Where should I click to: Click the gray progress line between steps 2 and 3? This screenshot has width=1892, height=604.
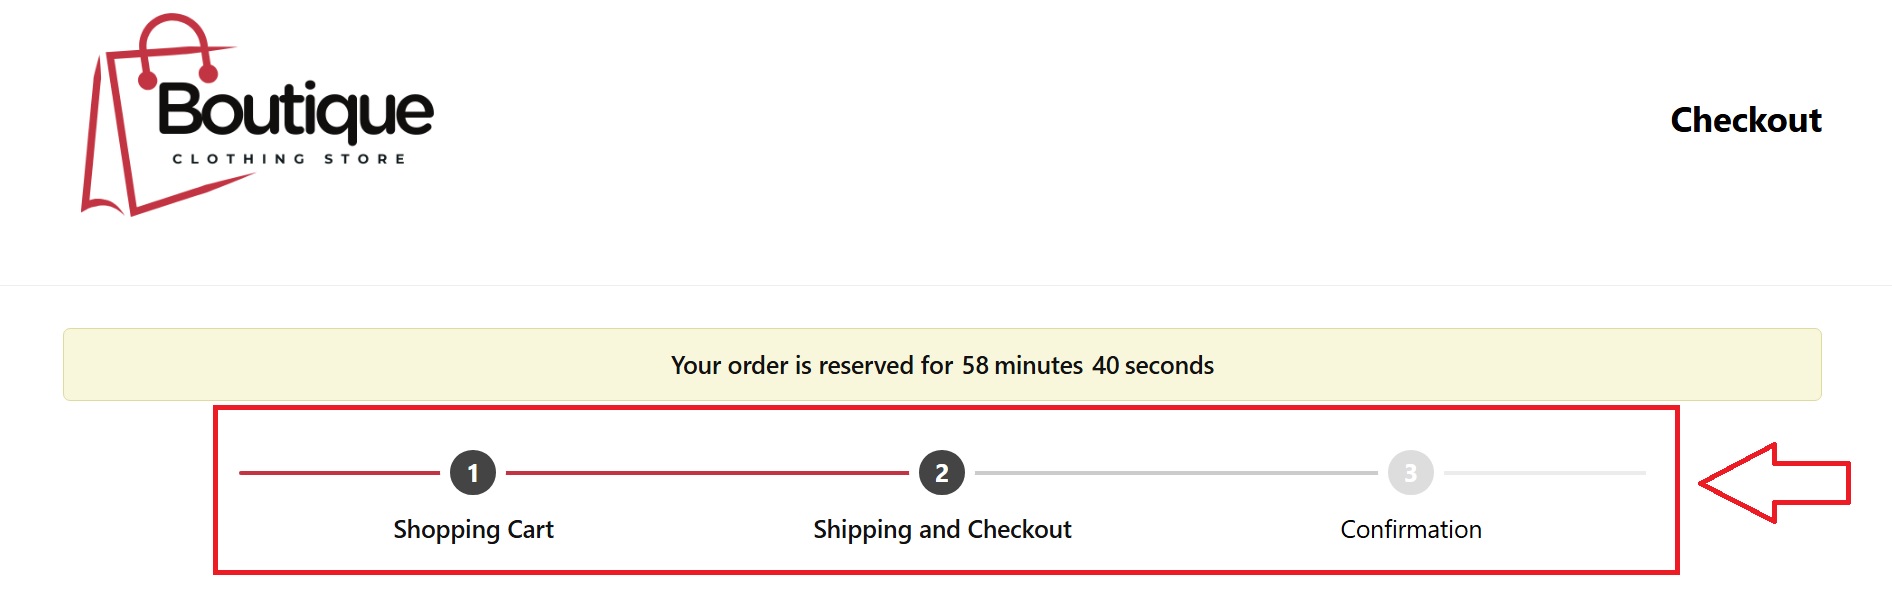1176,473
